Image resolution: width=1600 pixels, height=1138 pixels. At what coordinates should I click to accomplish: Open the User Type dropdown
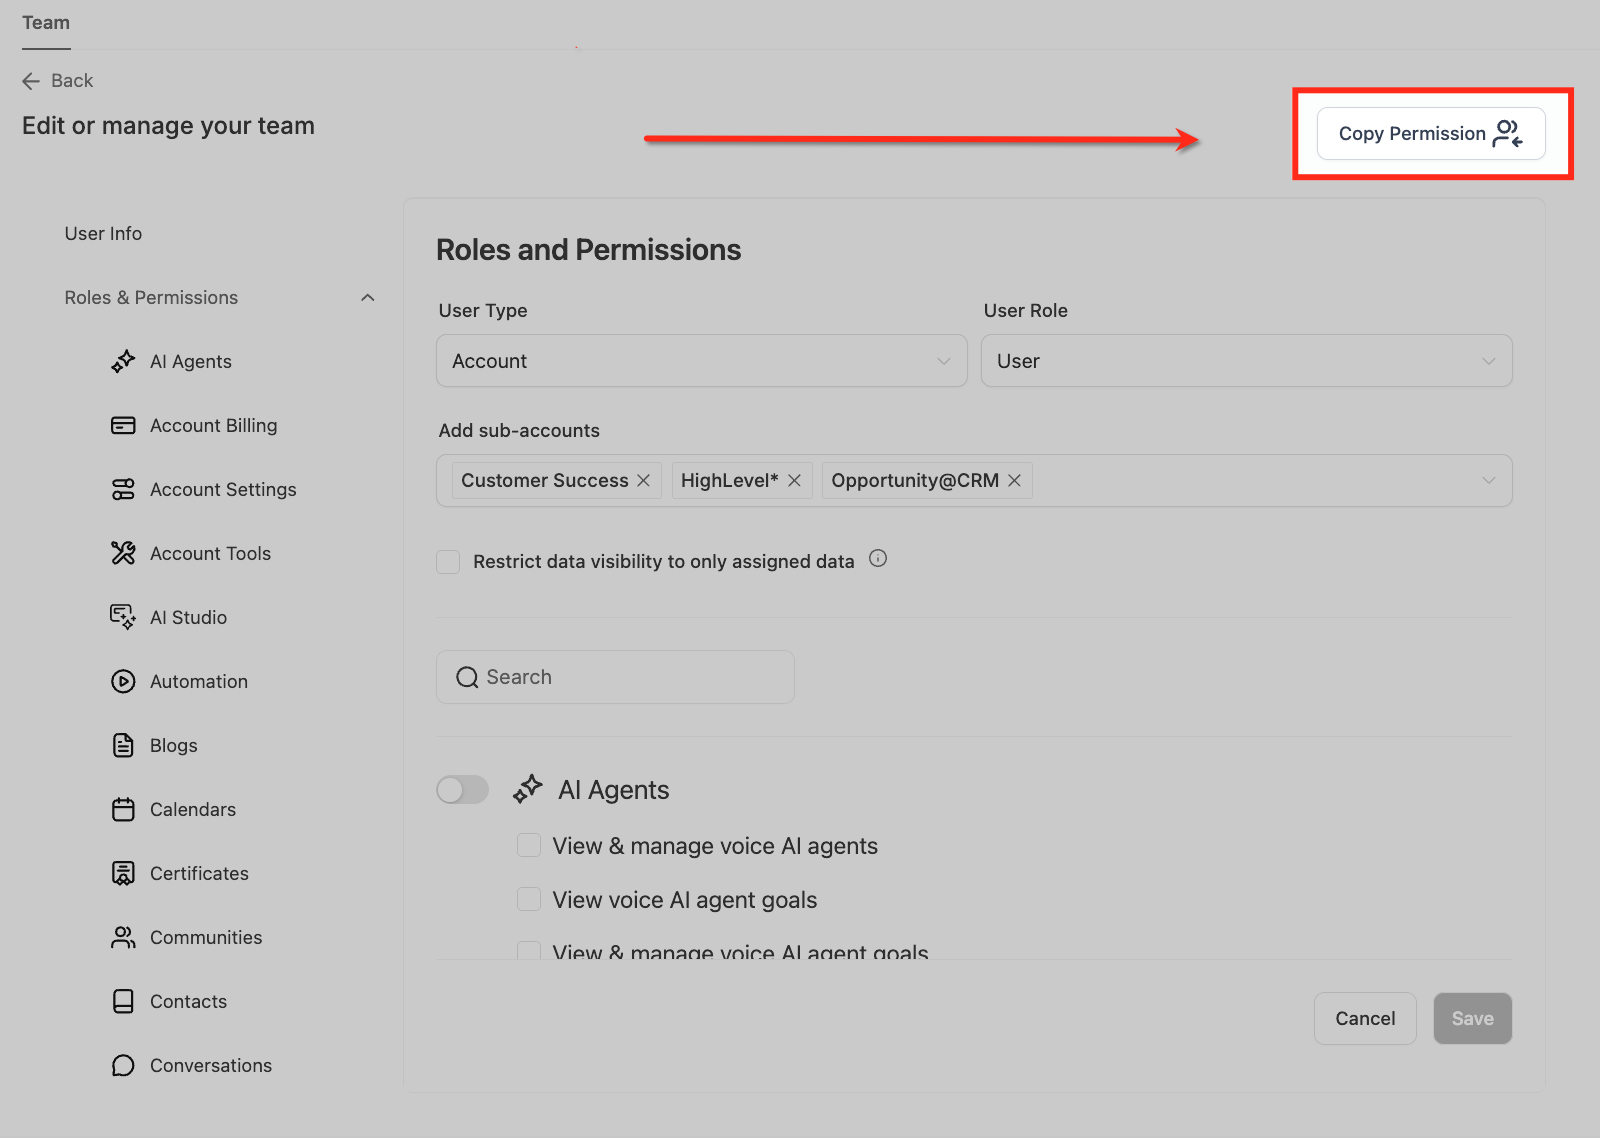tap(702, 361)
